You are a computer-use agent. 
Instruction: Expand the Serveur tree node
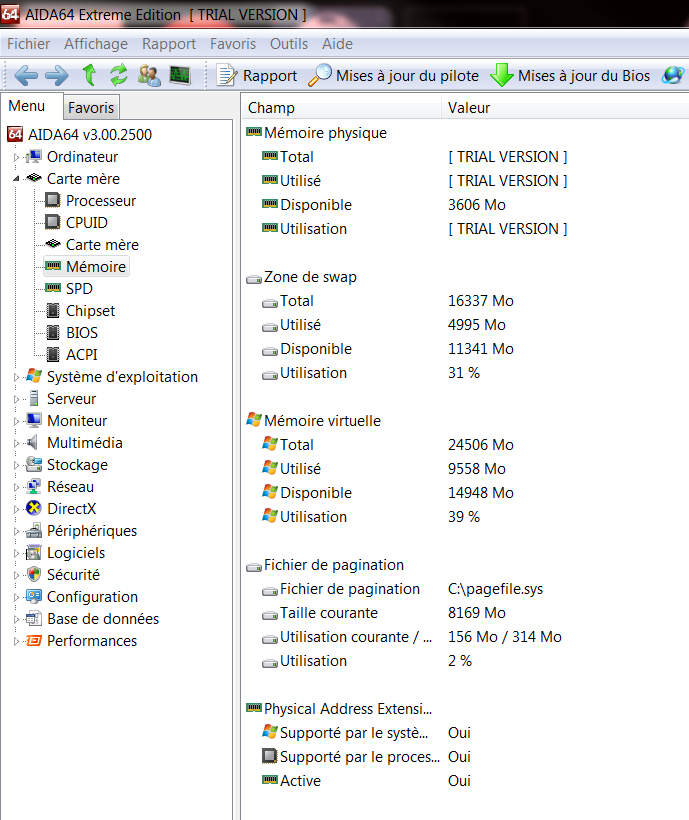16,399
